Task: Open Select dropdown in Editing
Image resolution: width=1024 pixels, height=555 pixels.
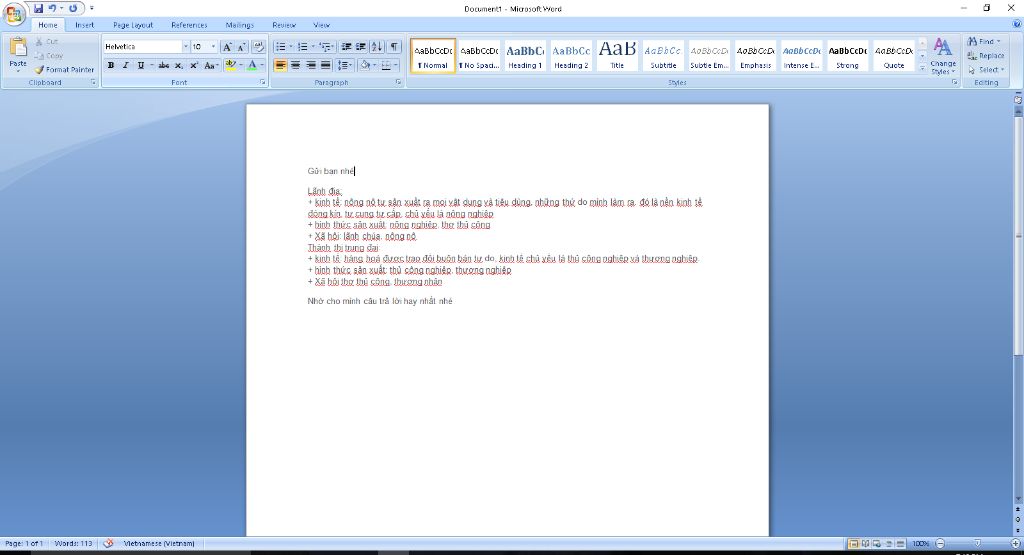Action: point(986,70)
